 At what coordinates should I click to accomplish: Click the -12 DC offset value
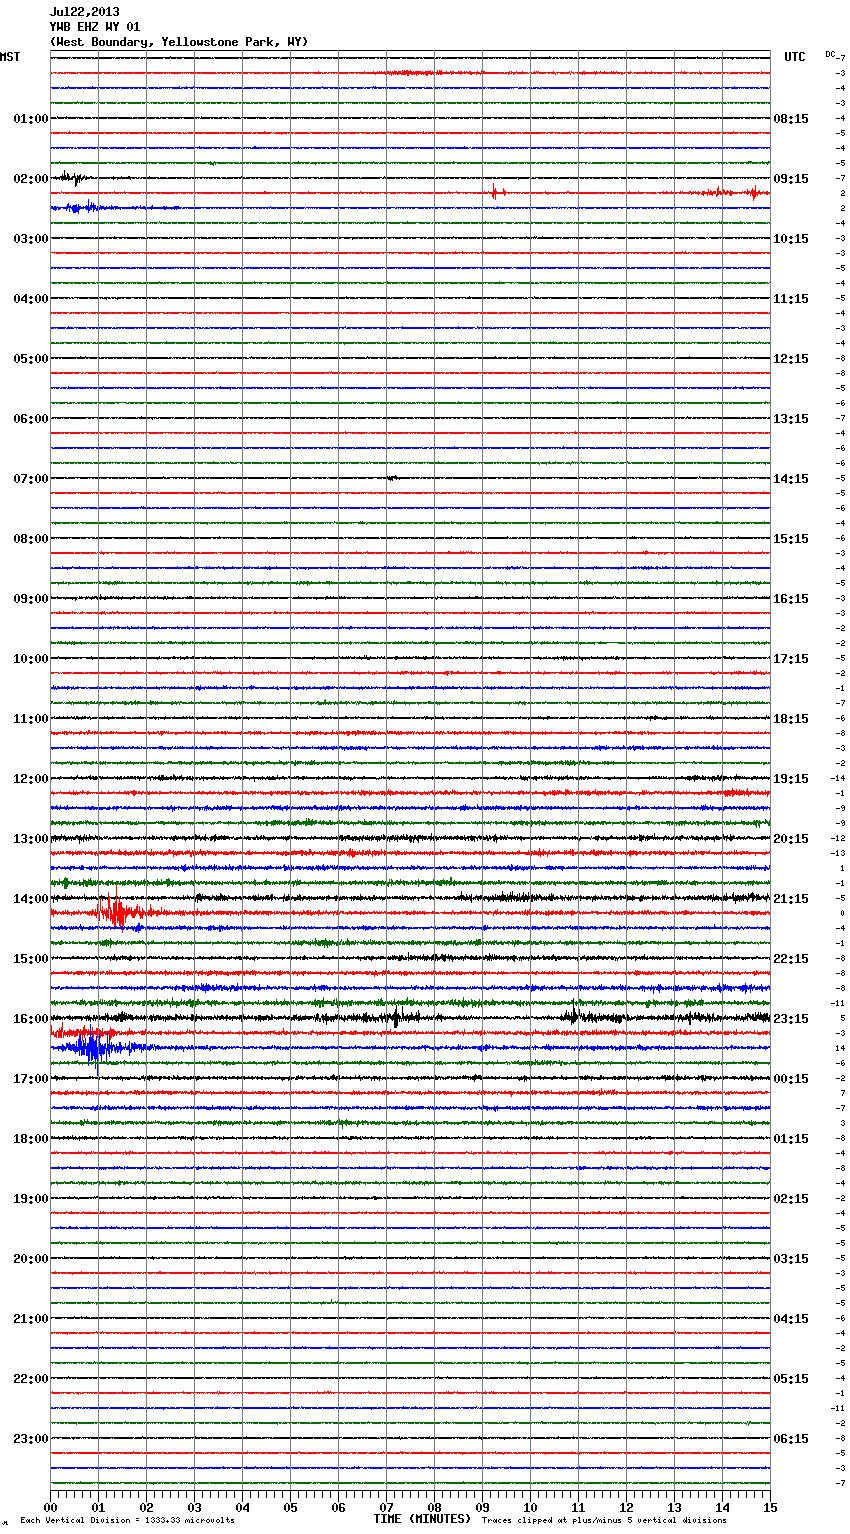(838, 838)
